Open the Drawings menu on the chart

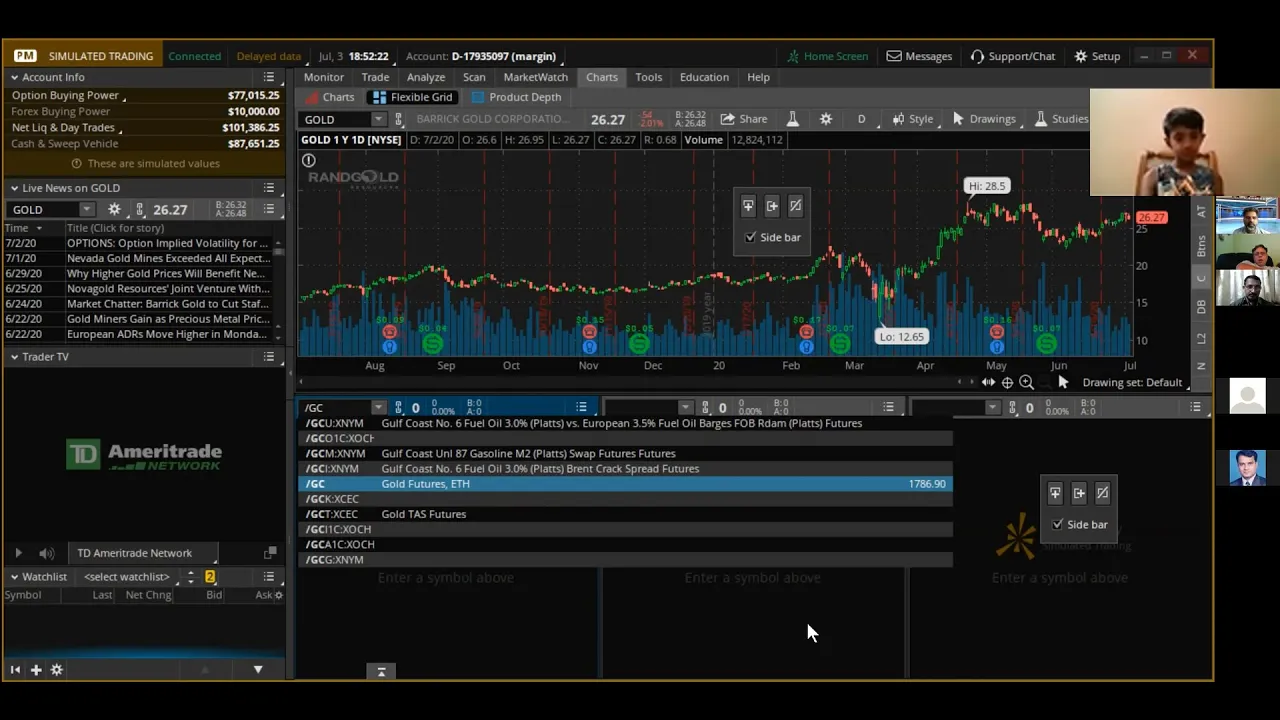tap(984, 119)
